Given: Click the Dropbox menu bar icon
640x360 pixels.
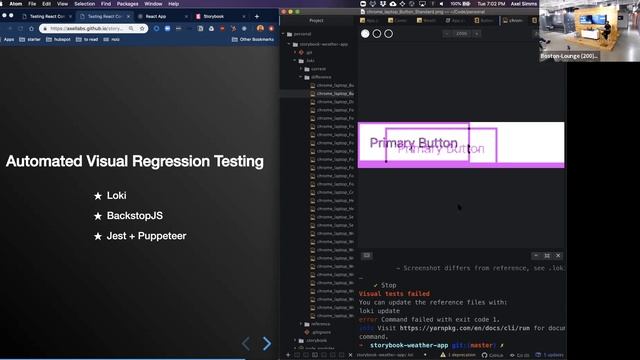Looking at the screenshot, I should [382, 4].
